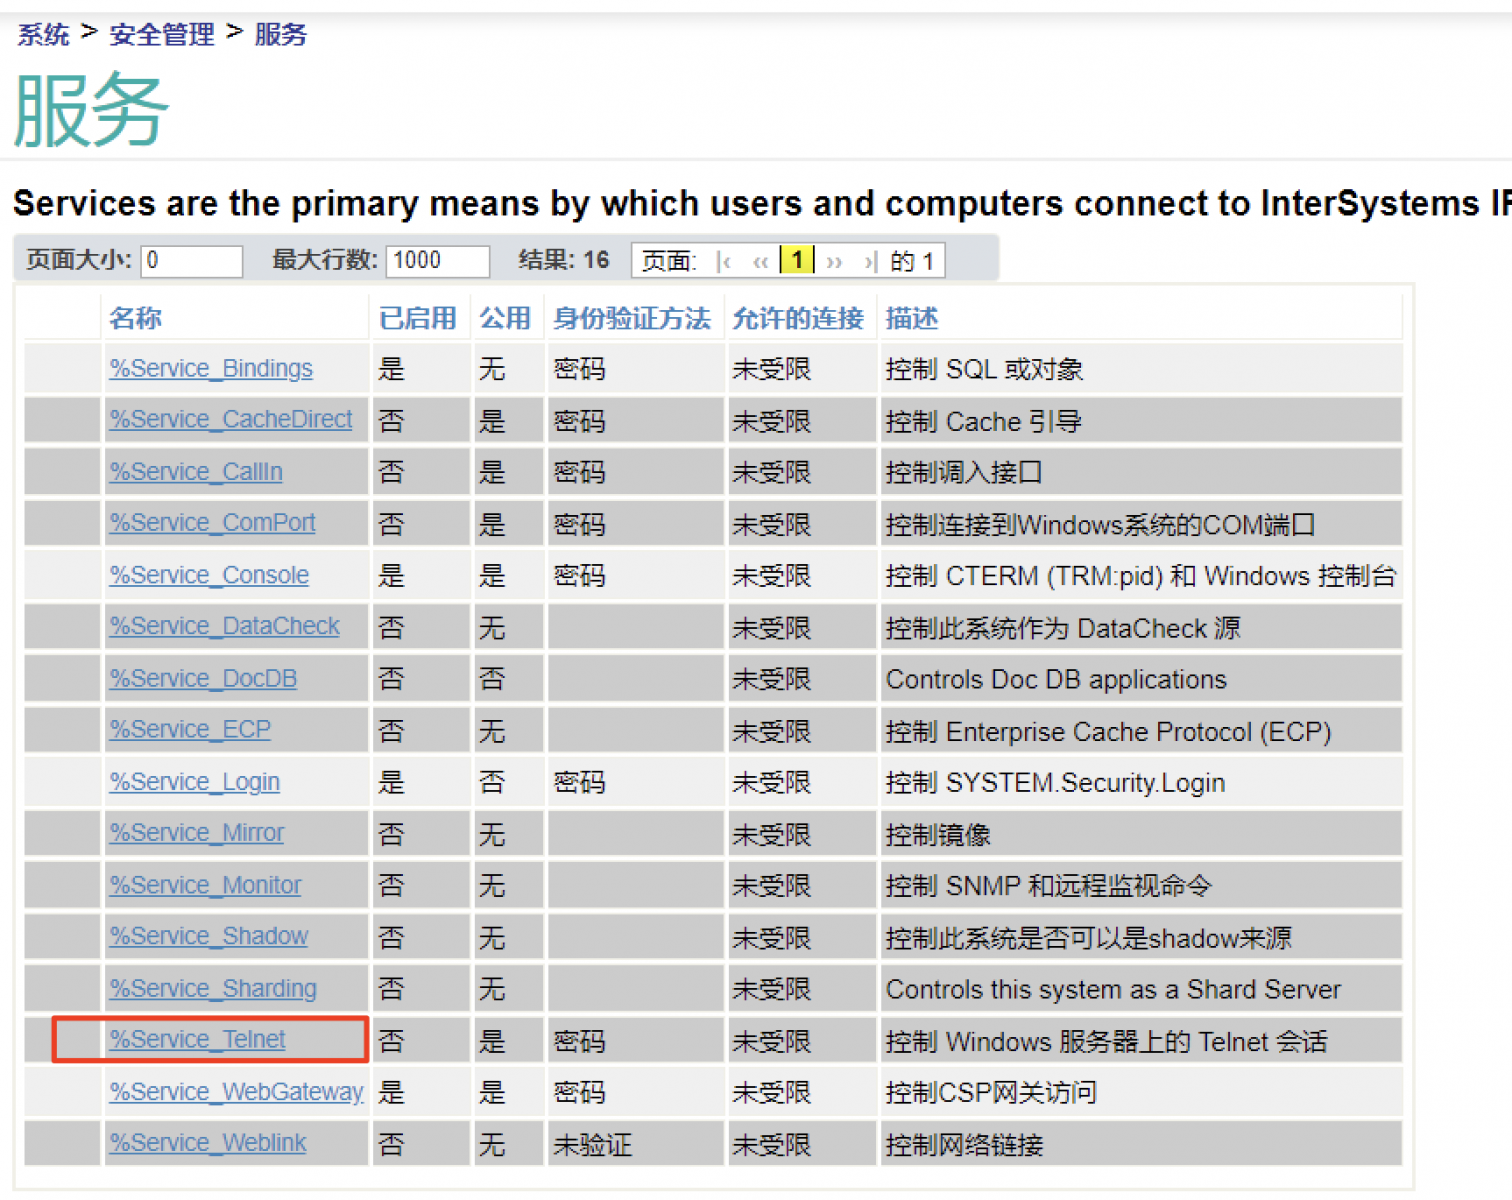Open %Service_WebGateway service link
Image resolution: width=1512 pixels, height=1200 pixels.
[x=236, y=1092]
